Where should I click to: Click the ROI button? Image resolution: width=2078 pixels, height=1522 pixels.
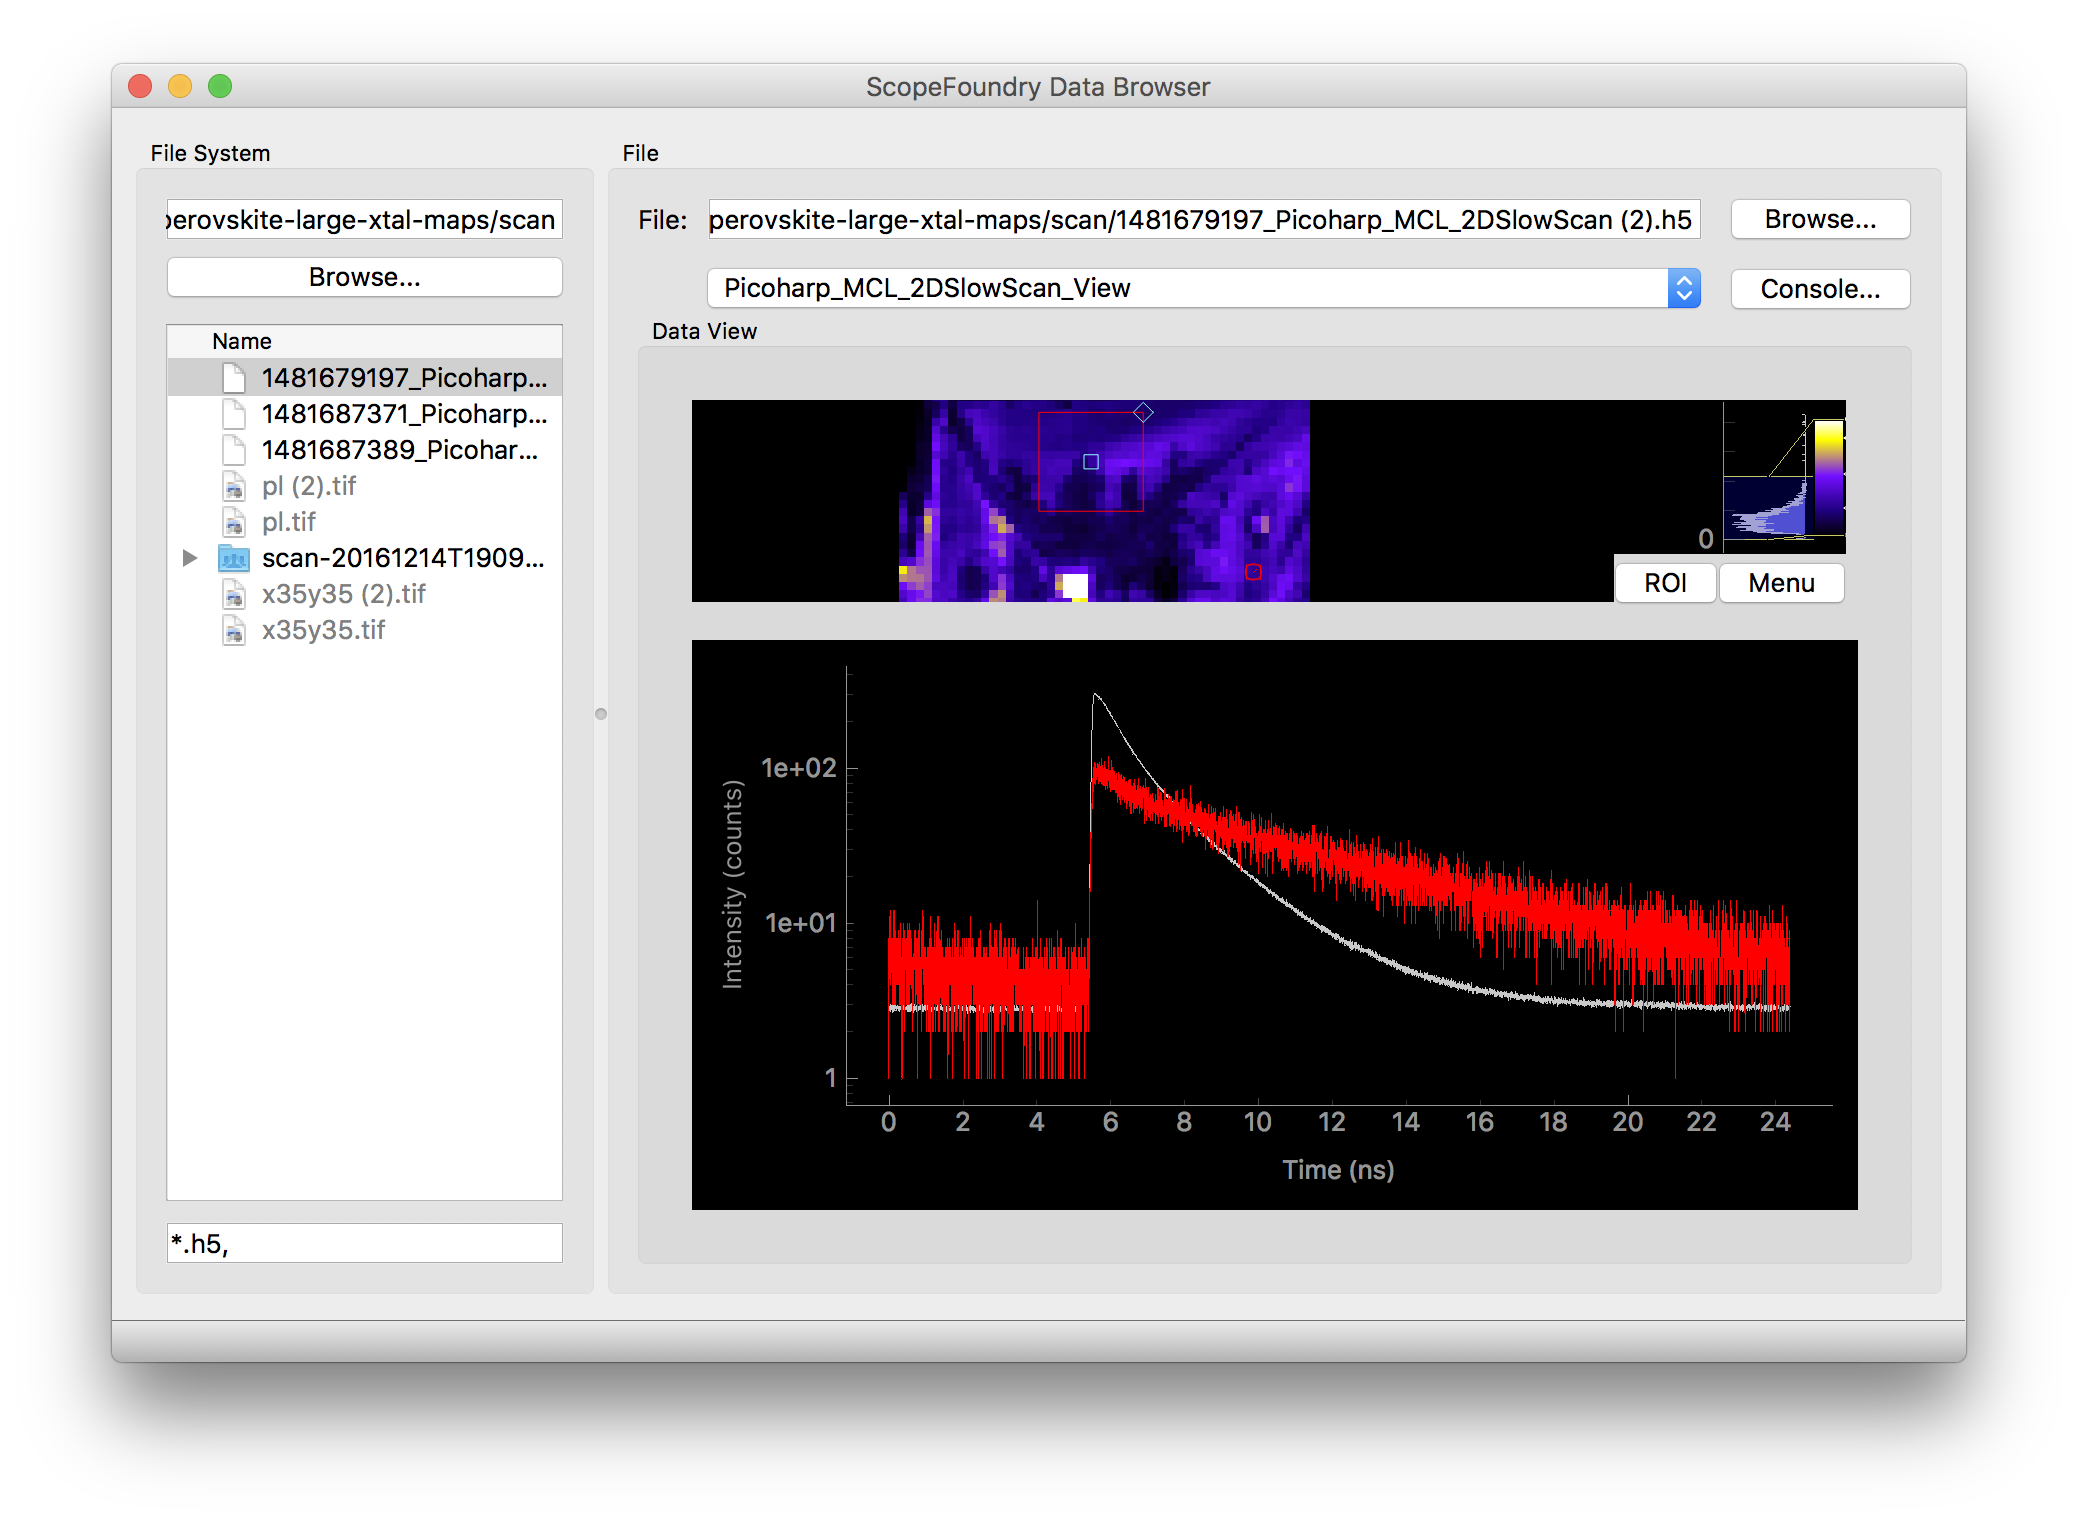(x=1665, y=583)
